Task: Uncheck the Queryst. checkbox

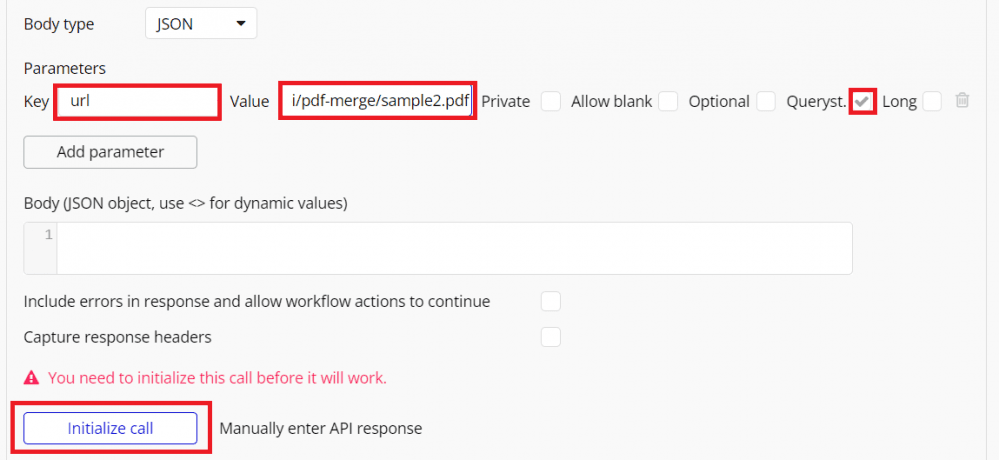Action: [x=863, y=101]
